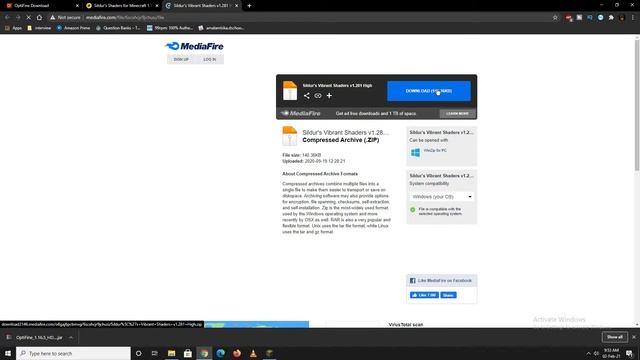Click the Learn More button
This screenshot has height=360, width=640.
(x=457, y=113)
